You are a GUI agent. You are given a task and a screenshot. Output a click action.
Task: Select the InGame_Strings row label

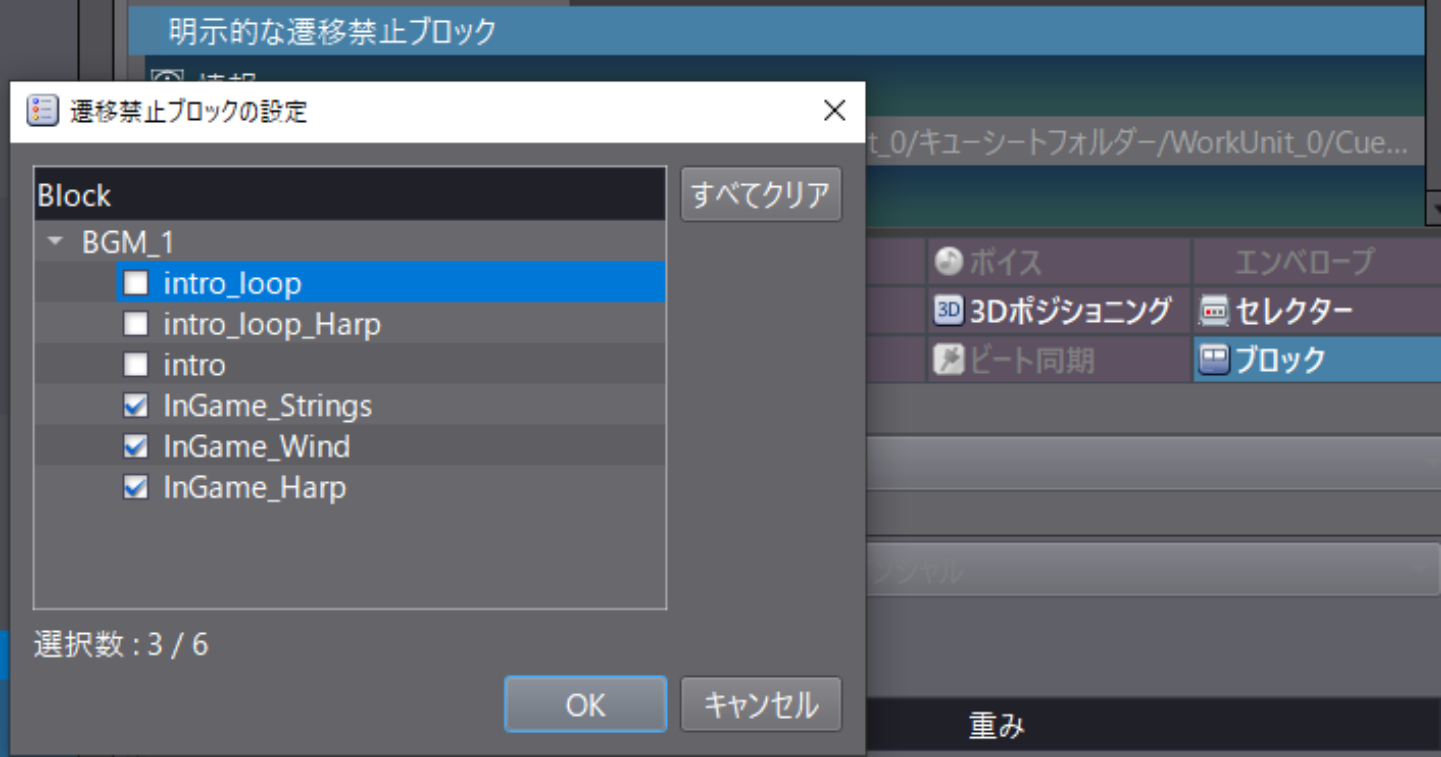point(267,406)
